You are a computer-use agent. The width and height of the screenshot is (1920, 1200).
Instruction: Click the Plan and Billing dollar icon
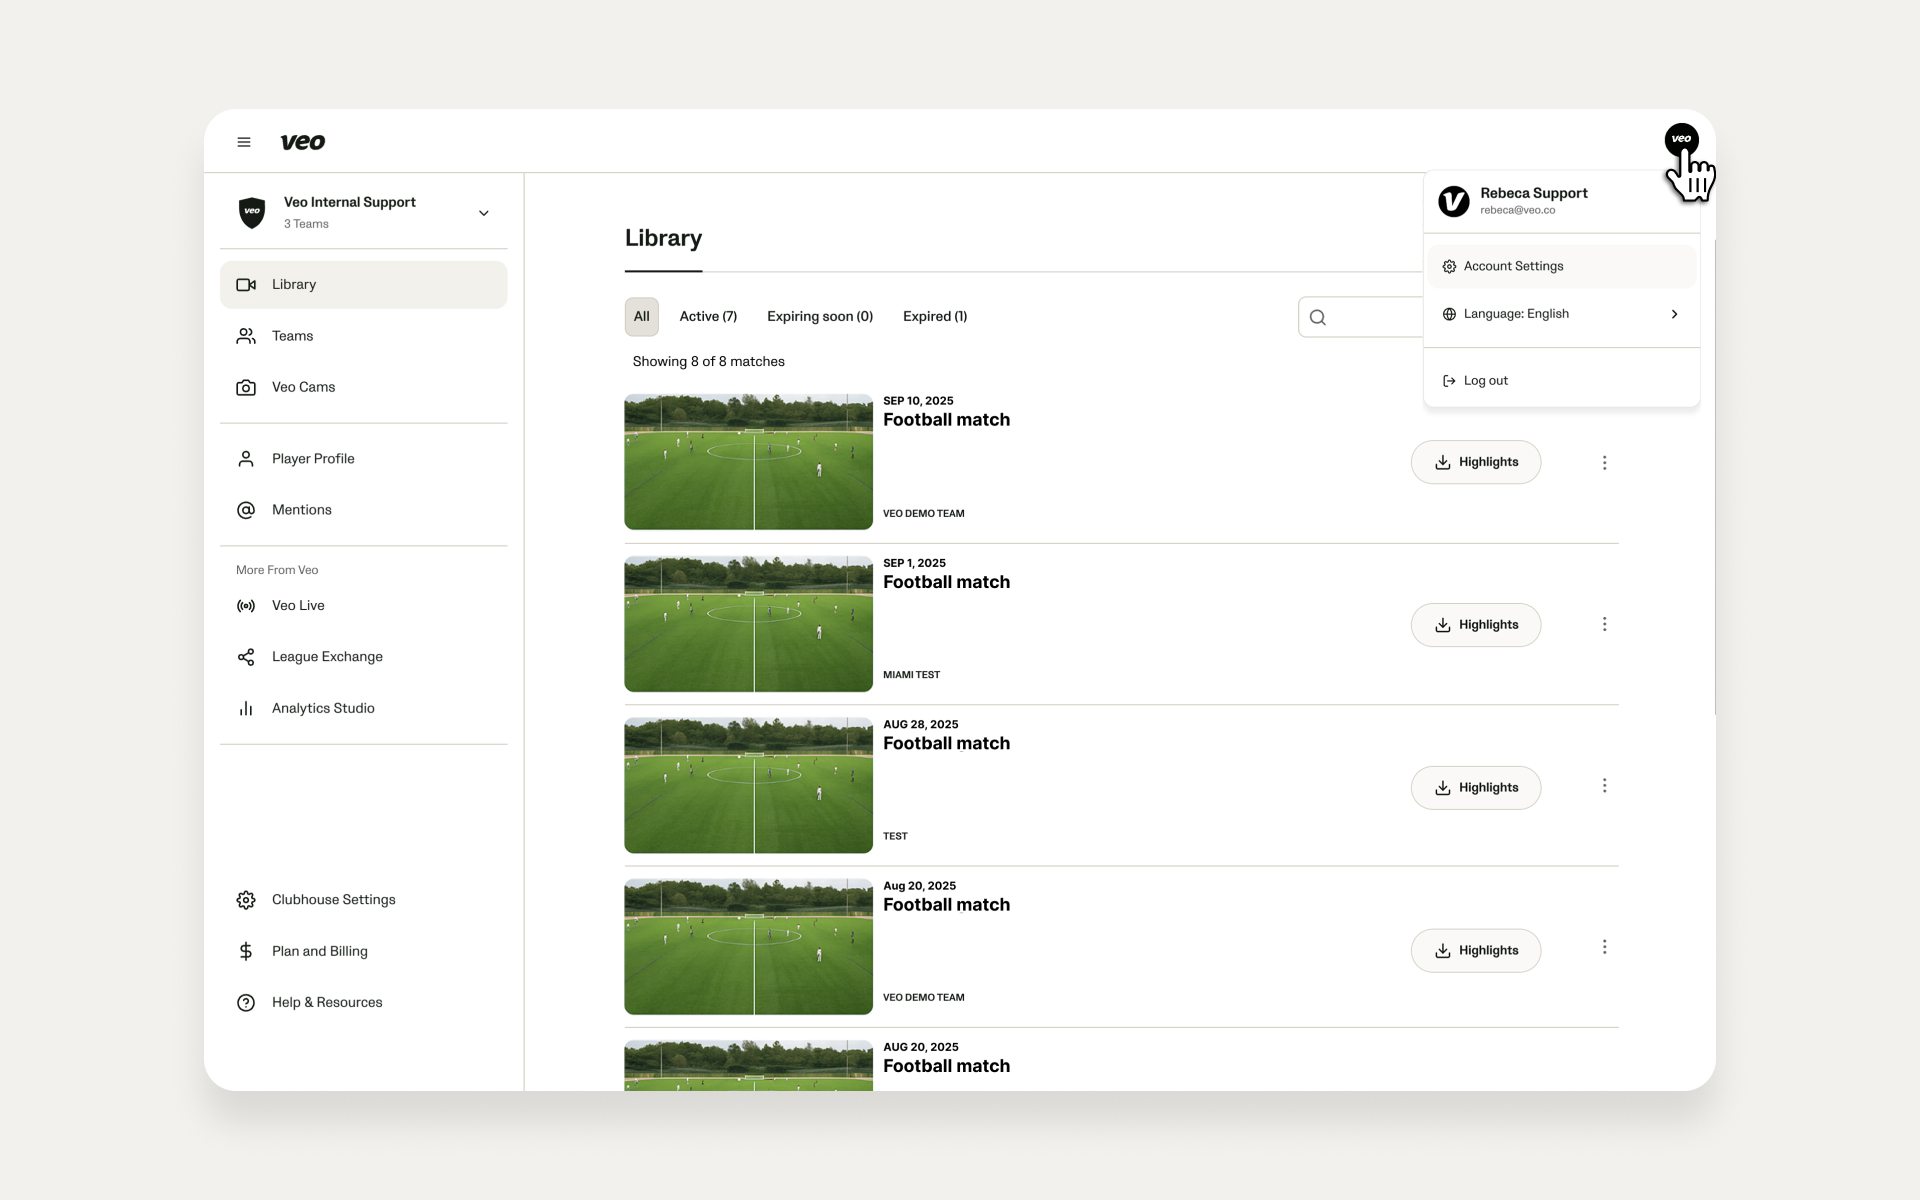click(246, 951)
